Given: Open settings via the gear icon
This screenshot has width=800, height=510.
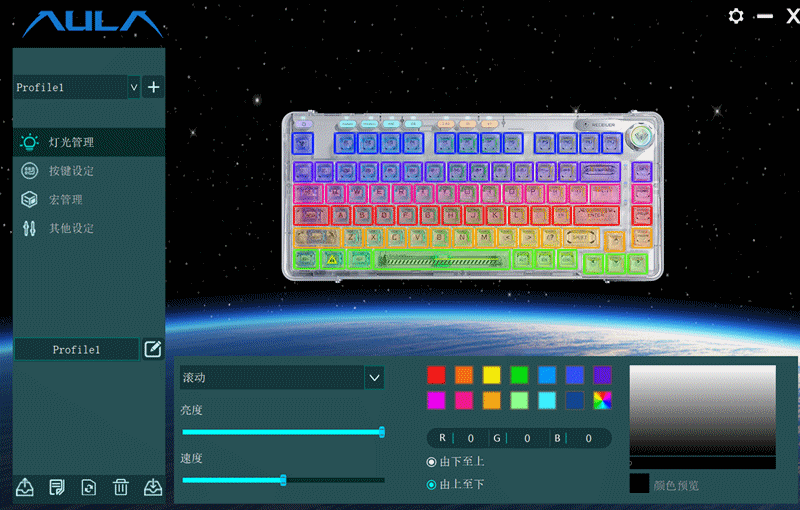Looking at the screenshot, I should (x=736, y=16).
